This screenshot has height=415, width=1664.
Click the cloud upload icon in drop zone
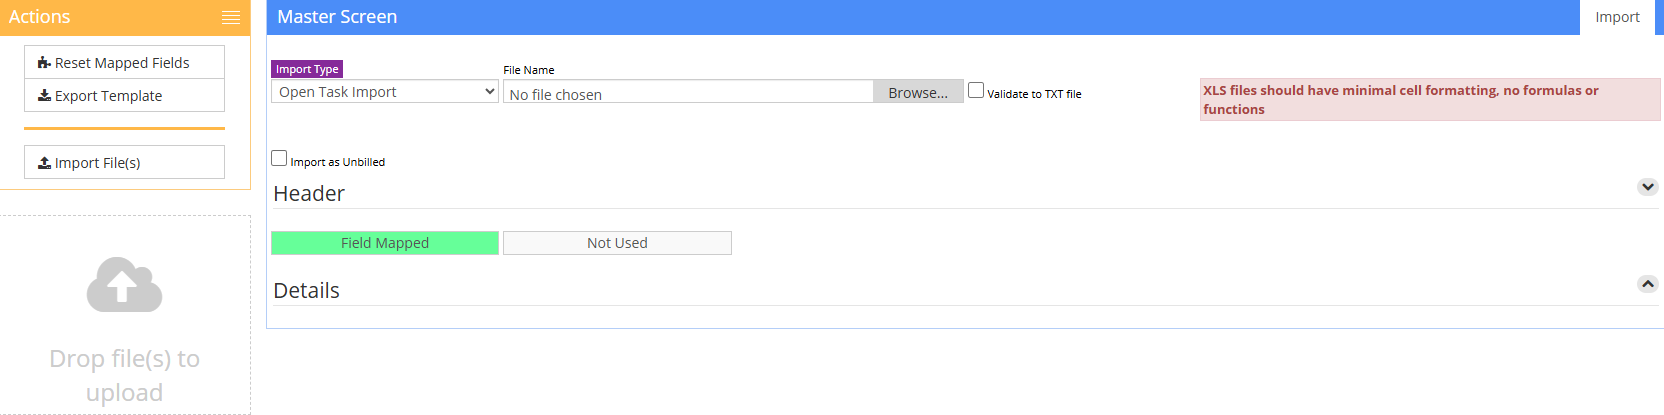[x=124, y=285]
